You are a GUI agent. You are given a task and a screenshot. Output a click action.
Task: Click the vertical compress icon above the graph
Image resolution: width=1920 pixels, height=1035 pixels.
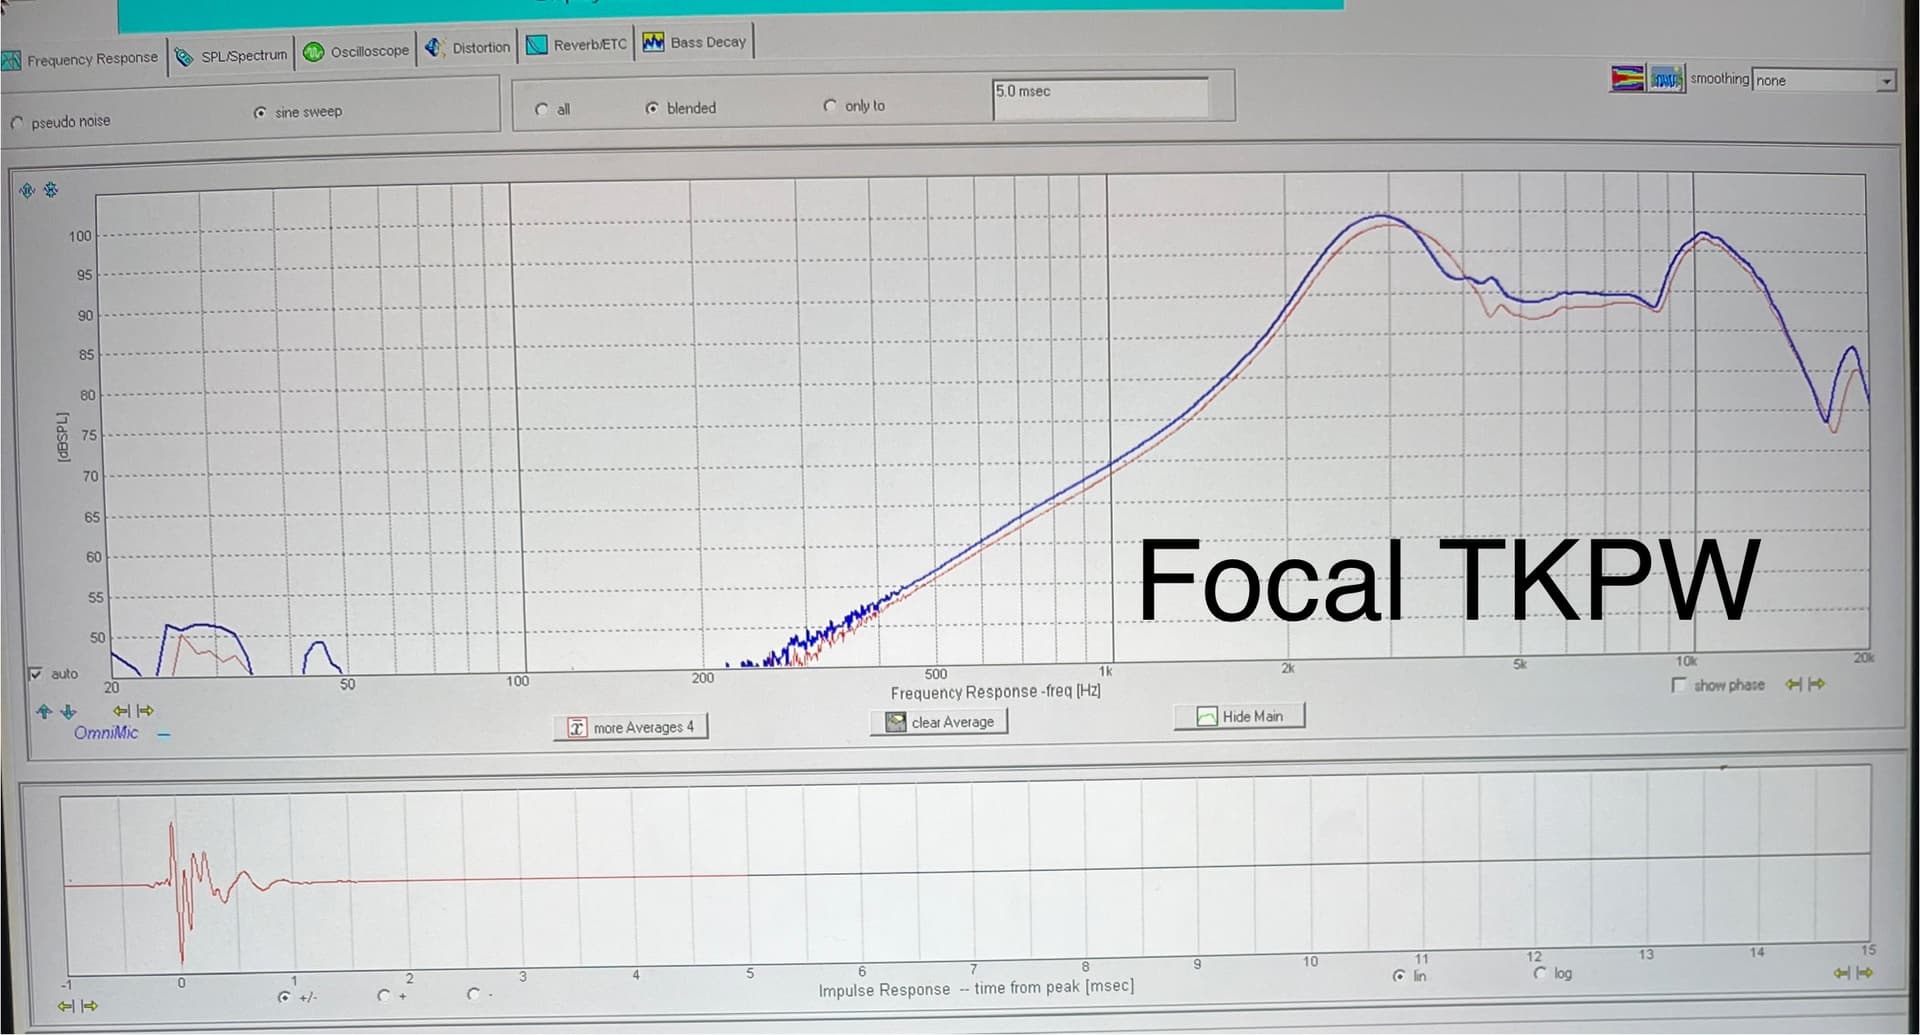(x=51, y=190)
